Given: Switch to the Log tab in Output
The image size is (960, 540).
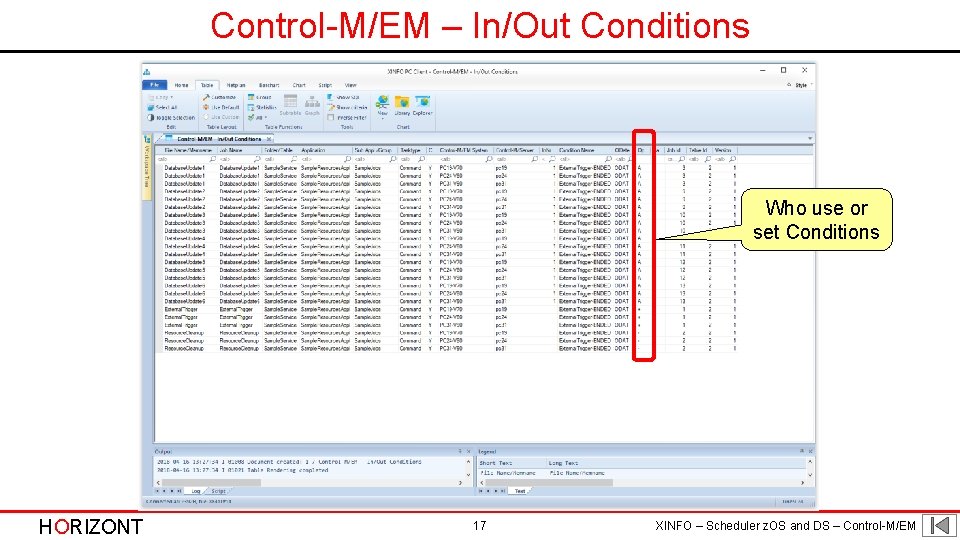Looking at the screenshot, I should pyautogui.click(x=195, y=491).
